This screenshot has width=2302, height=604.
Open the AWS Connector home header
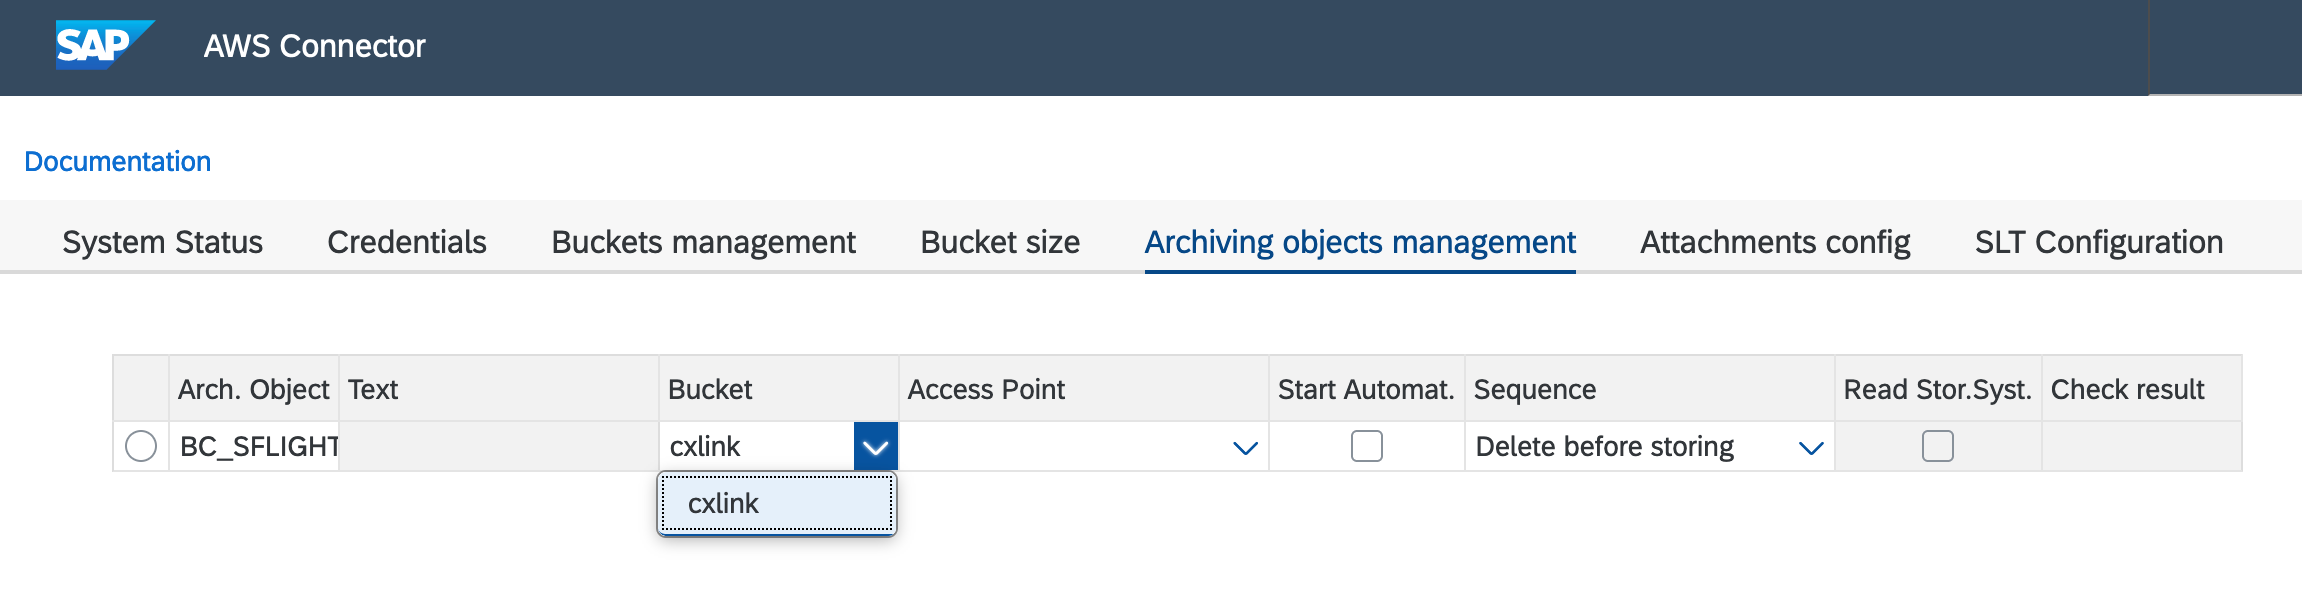(x=314, y=46)
